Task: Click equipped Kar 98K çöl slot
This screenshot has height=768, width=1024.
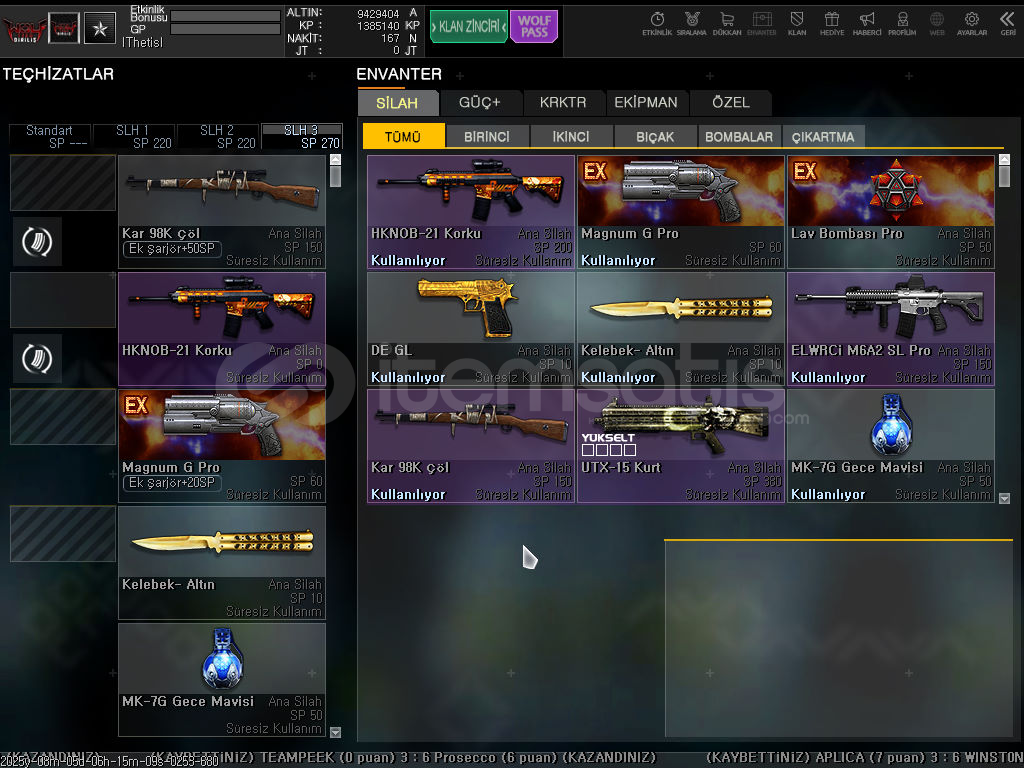Action: click(222, 212)
